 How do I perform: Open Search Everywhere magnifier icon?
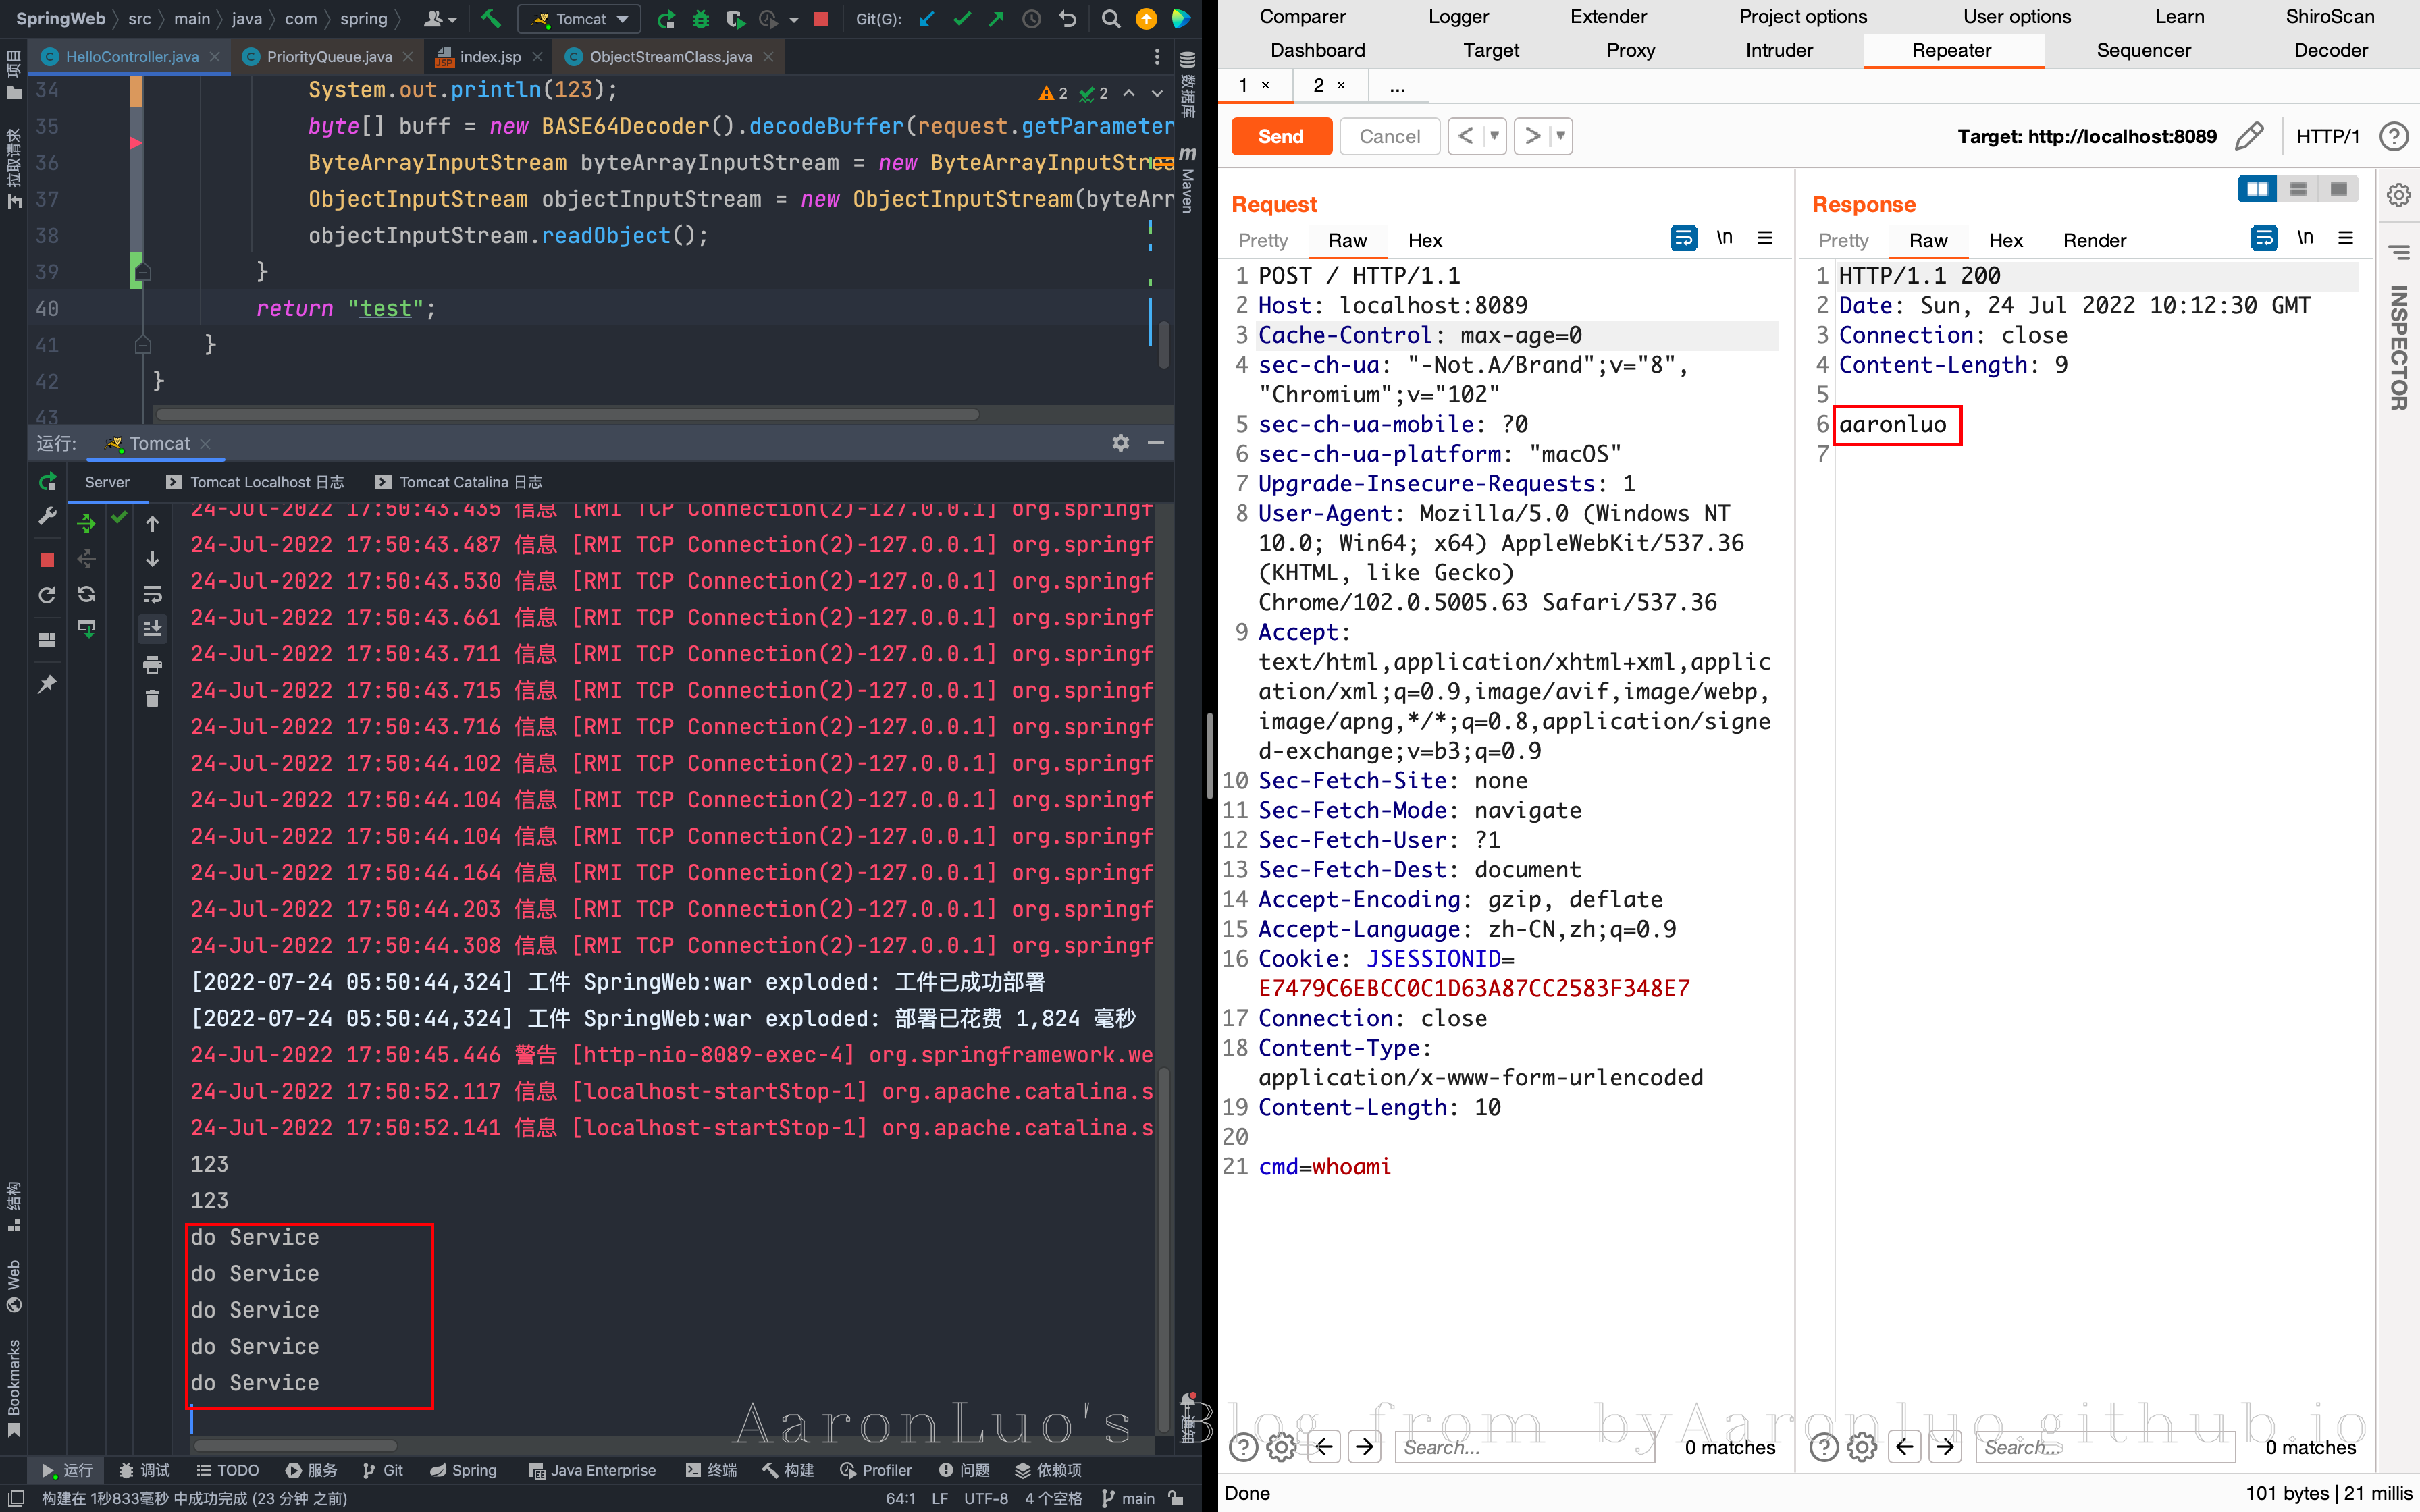1110,19
